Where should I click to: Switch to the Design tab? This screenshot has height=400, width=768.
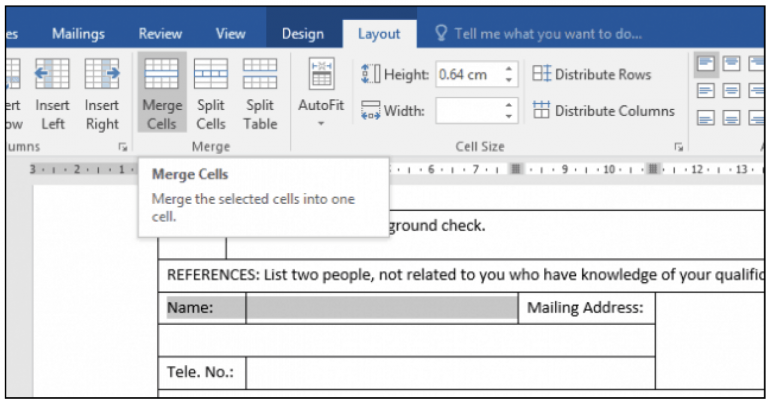(303, 34)
